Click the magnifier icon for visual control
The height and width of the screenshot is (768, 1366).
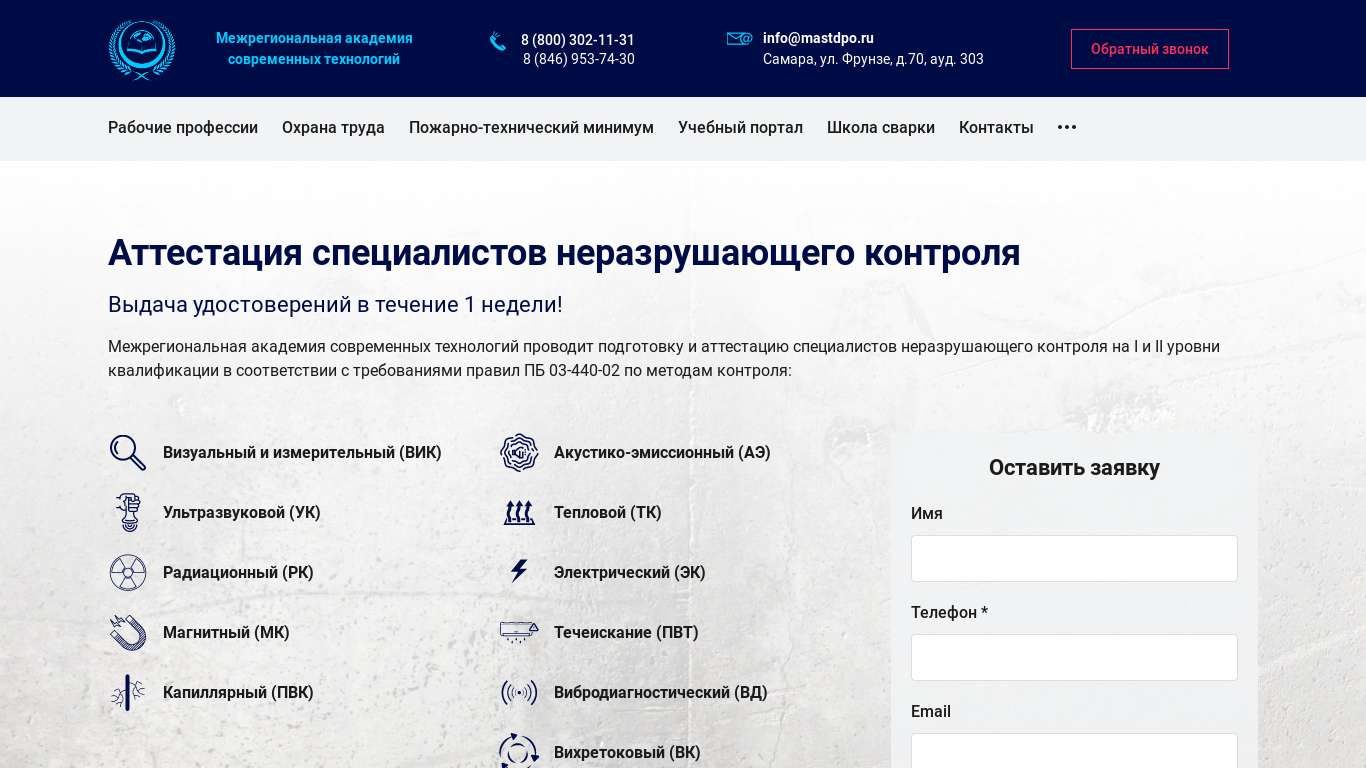coord(128,453)
